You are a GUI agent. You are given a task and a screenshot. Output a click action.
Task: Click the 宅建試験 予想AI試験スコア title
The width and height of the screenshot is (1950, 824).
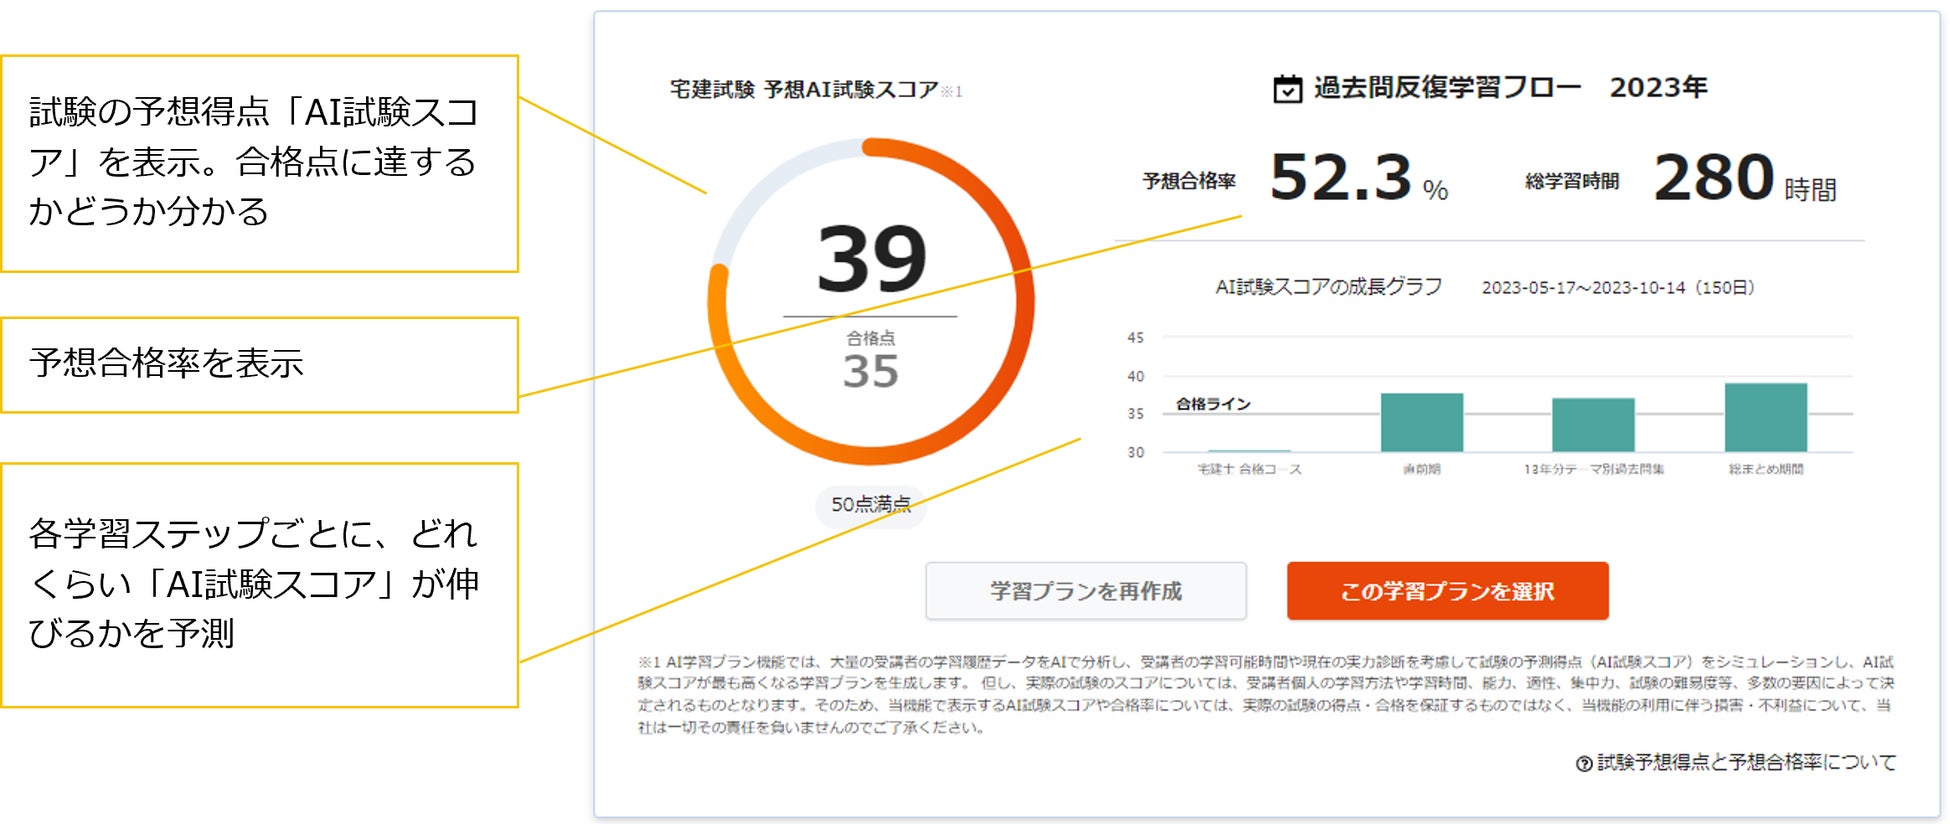coord(804,90)
